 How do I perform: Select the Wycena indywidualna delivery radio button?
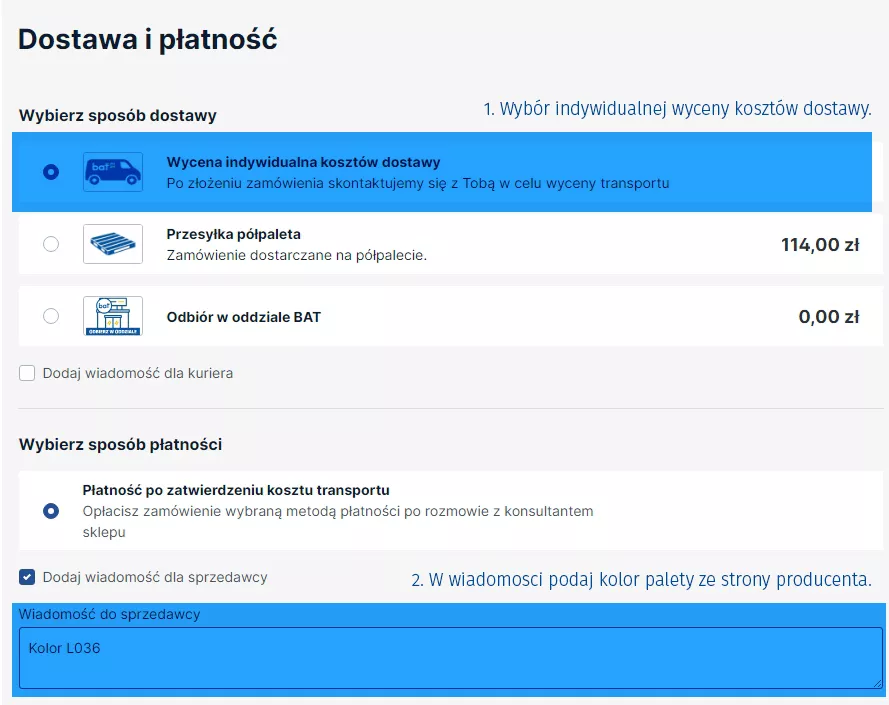tap(51, 172)
